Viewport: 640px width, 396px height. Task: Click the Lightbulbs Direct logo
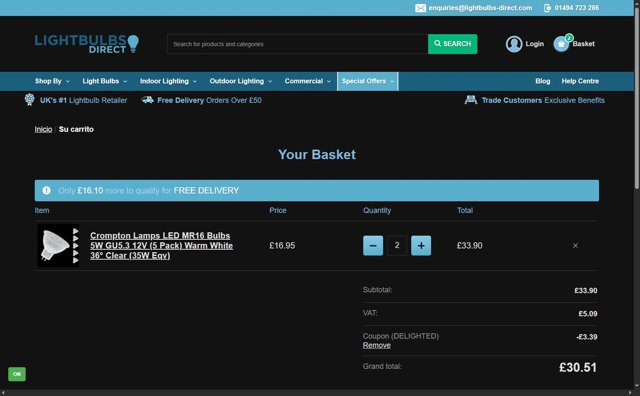pos(87,44)
